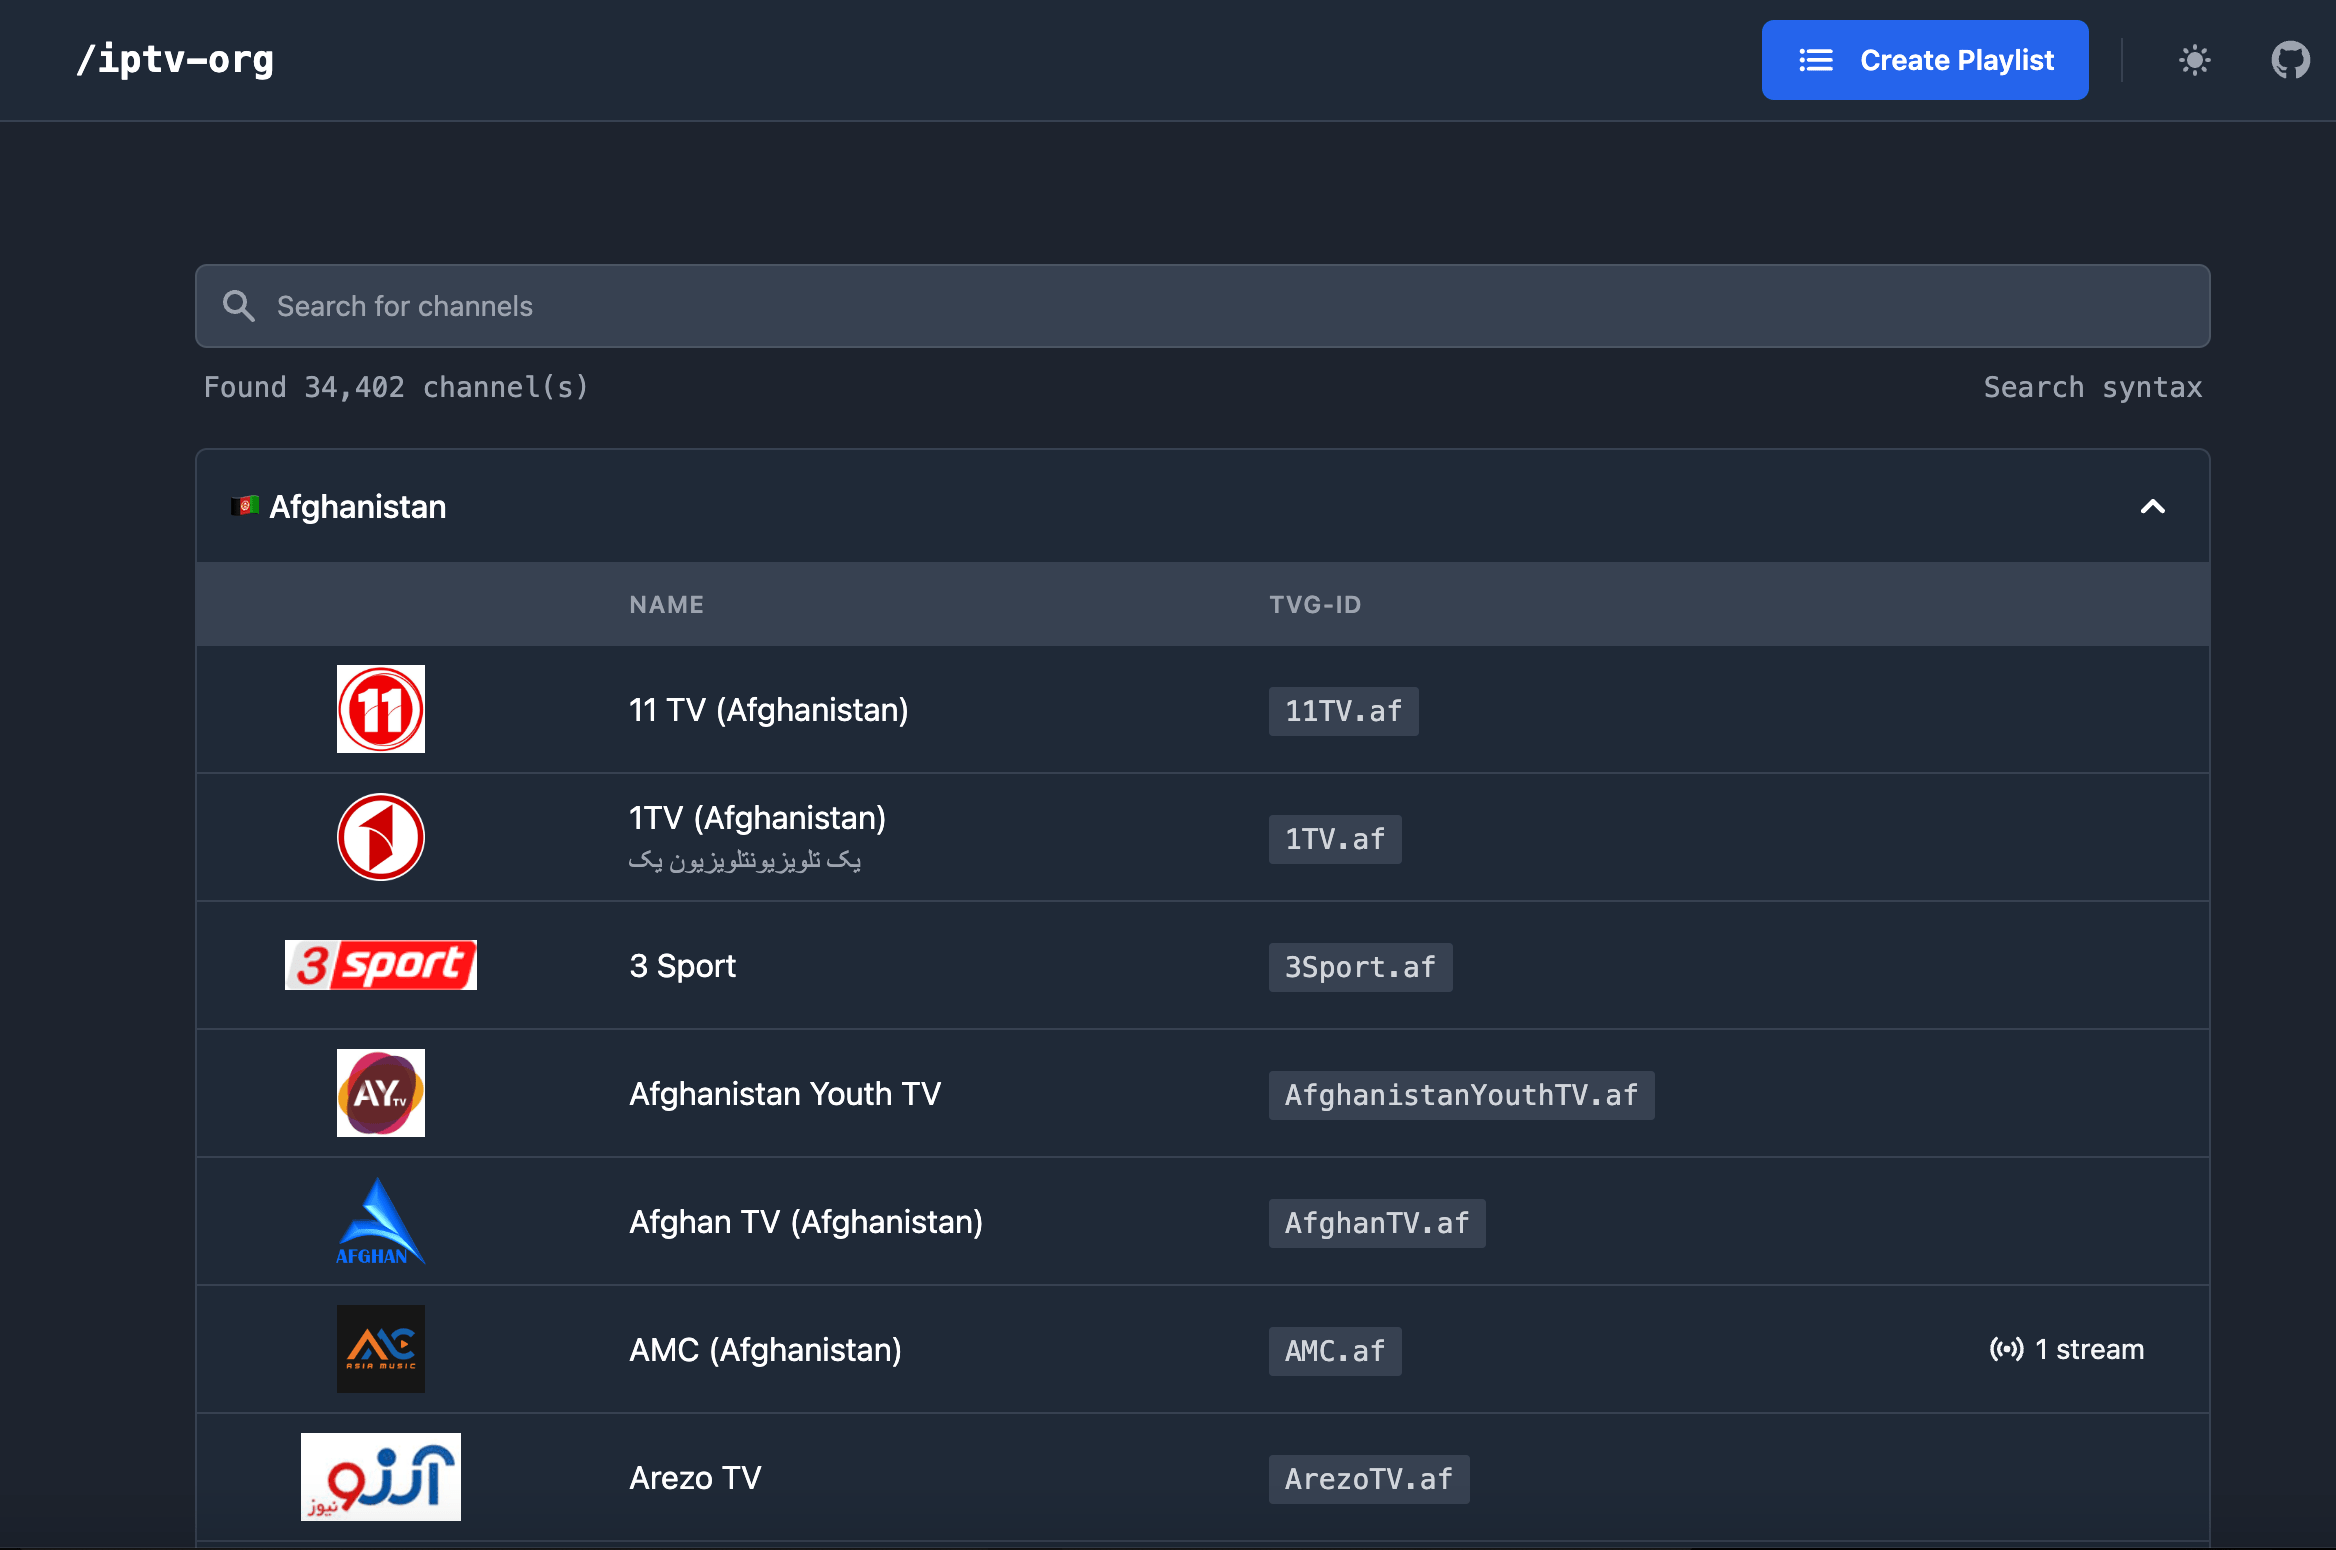Copy the 3Sport.af tvg-id badge

point(1360,967)
